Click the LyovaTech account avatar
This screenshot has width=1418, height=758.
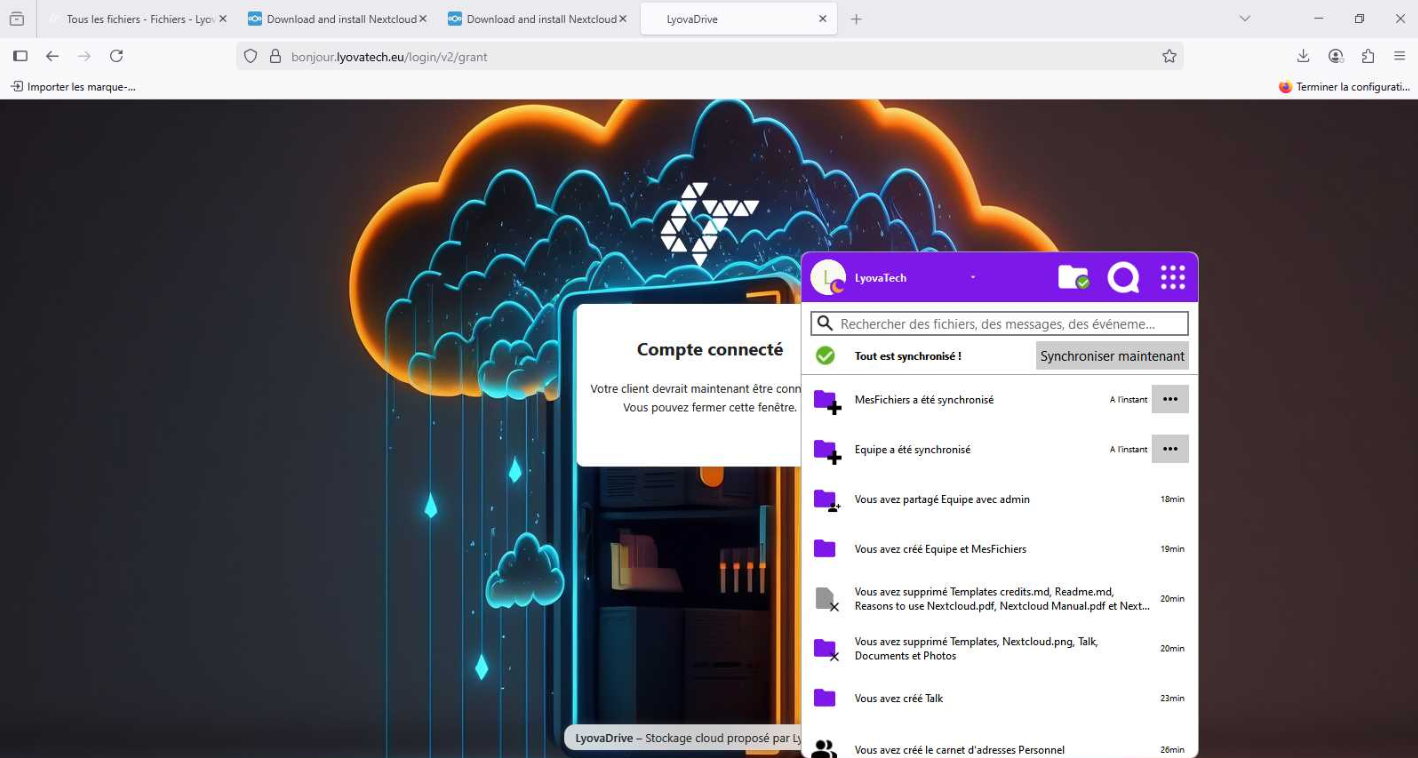point(828,277)
